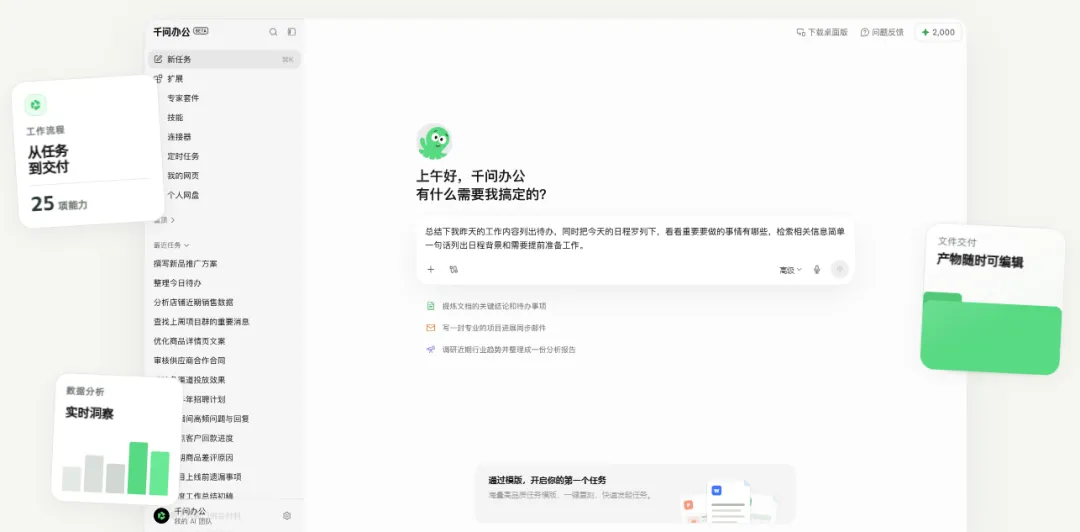The image size is (1080, 532).
Task: Click the prompt text input field
Action: click(x=635, y=238)
